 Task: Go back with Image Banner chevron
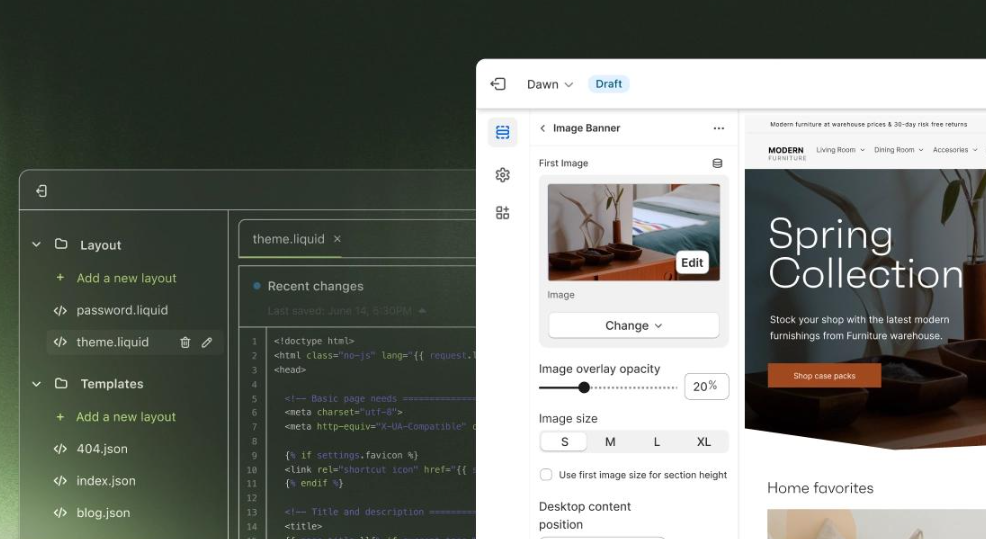tap(543, 128)
